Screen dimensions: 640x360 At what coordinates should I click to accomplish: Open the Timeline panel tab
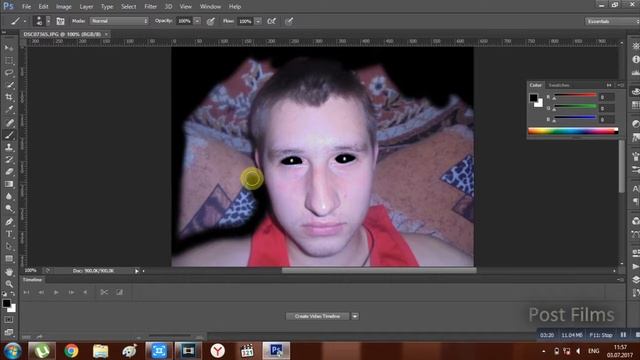click(32, 280)
